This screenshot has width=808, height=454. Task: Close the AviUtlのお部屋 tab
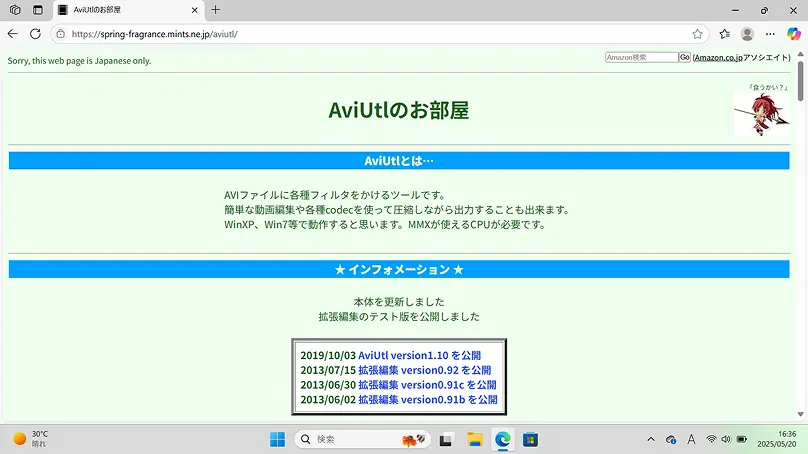(x=195, y=10)
